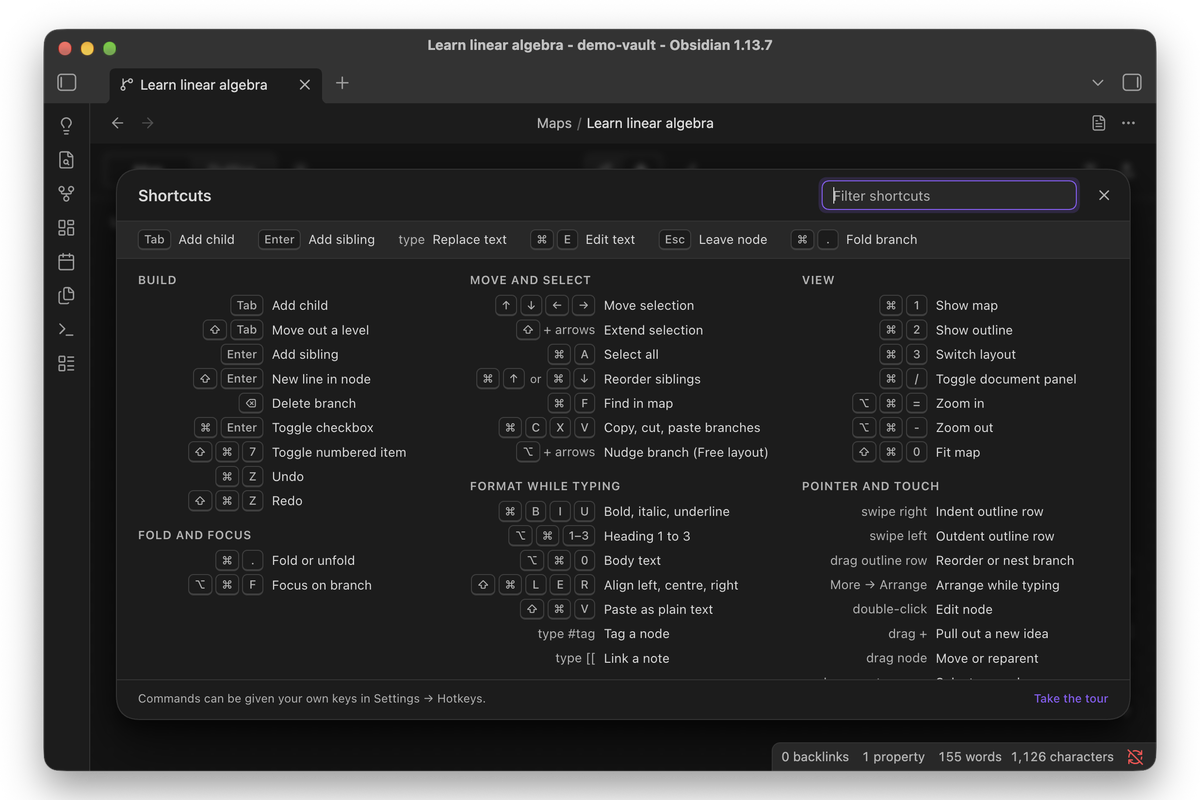Click the Undo shortcut label
The width and height of the screenshot is (1200, 800).
288,477
